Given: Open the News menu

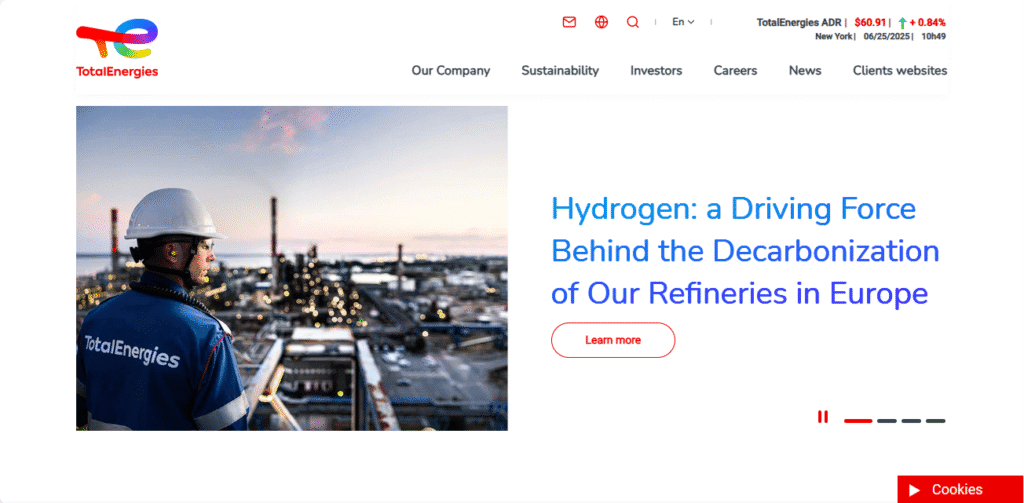Looking at the screenshot, I should point(805,71).
